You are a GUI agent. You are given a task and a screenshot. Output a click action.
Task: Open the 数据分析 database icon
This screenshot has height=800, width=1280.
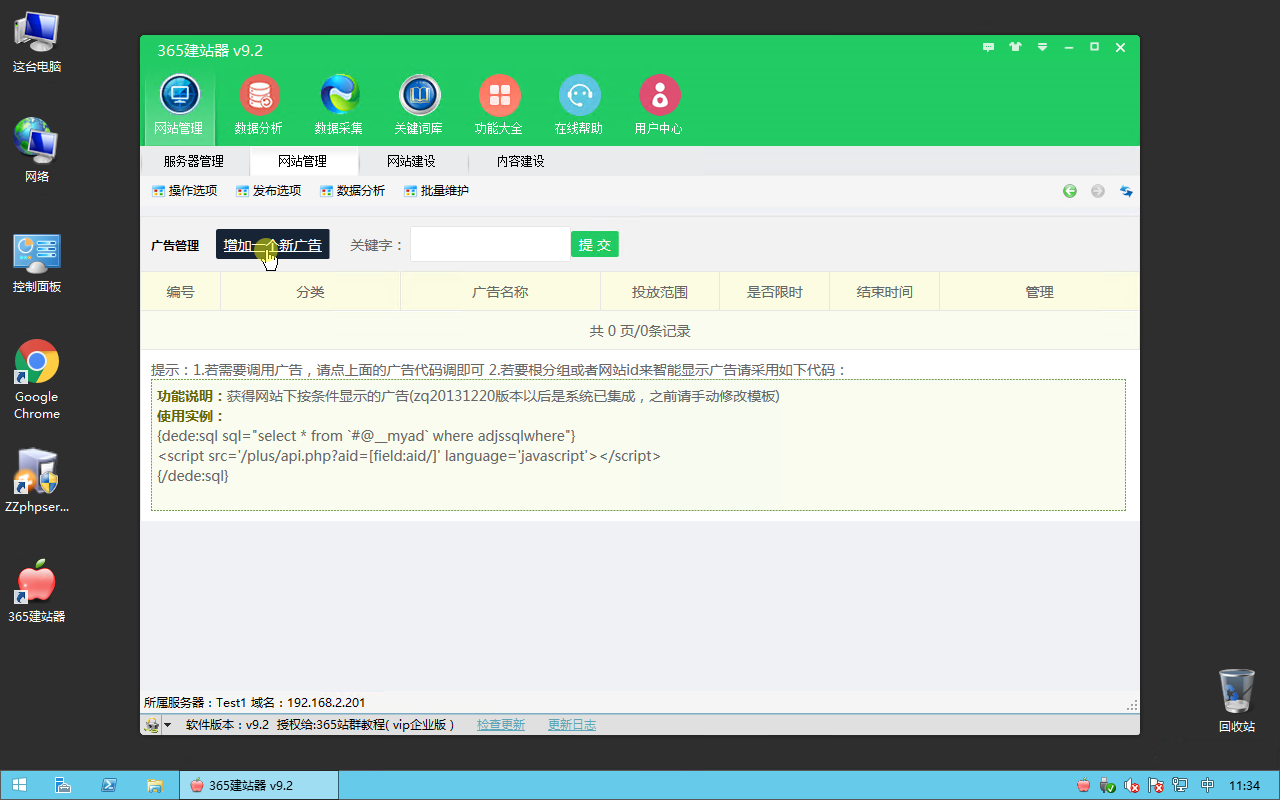tap(259, 105)
